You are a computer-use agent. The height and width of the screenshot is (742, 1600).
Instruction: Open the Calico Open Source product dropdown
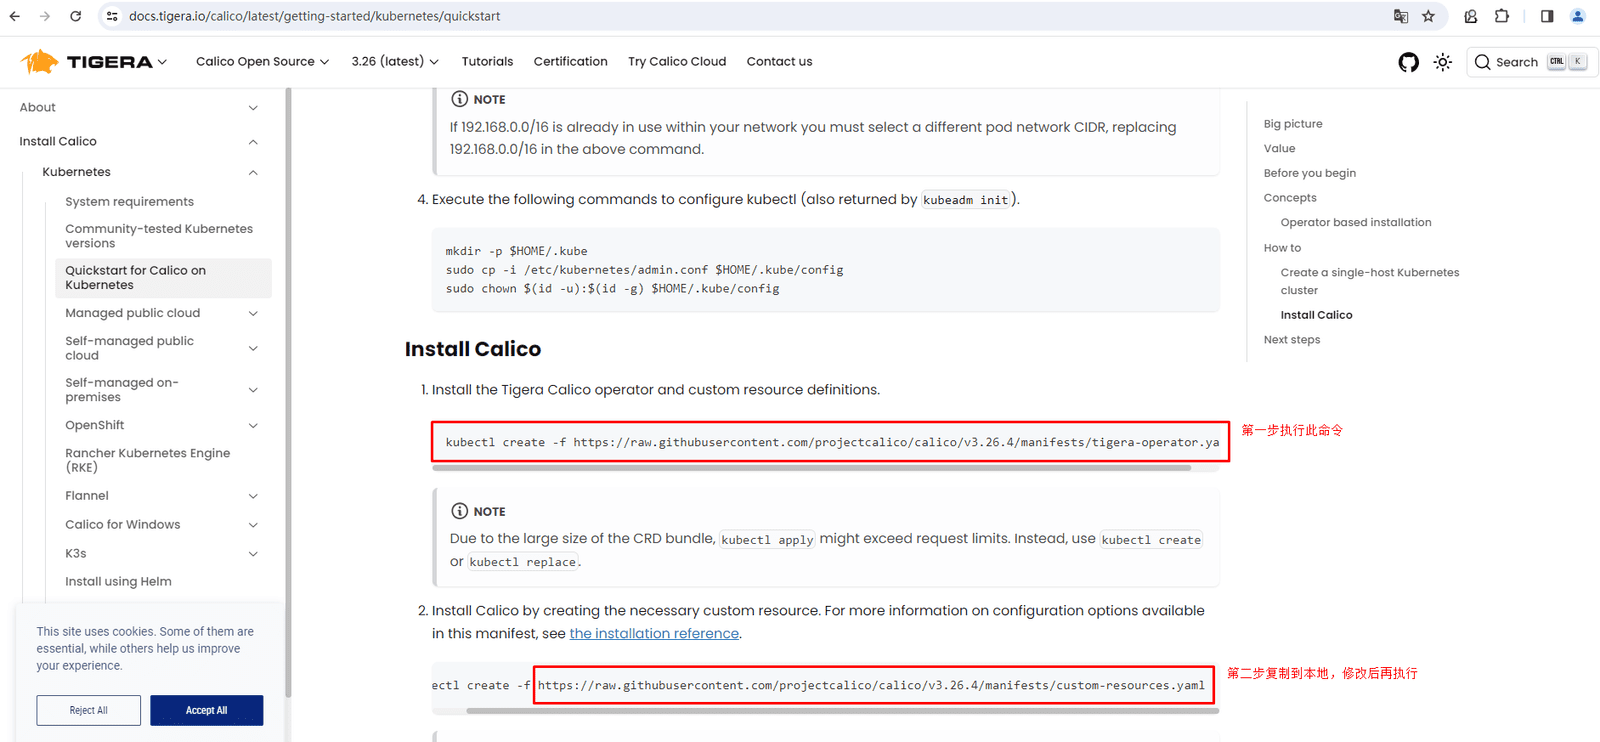(x=262, y=62)
